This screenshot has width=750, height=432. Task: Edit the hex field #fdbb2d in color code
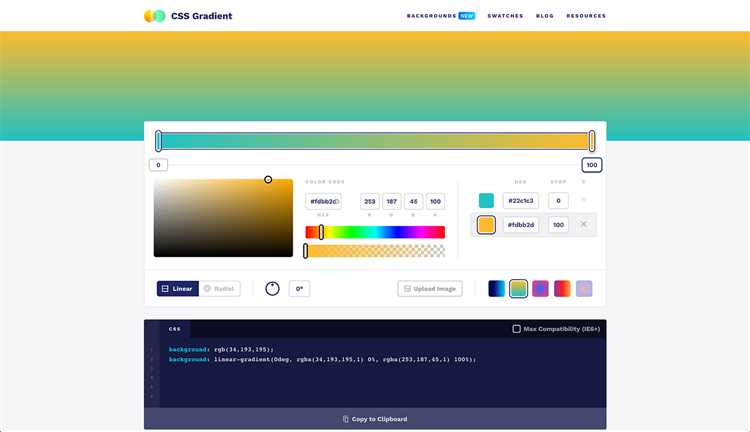(323, 201)
